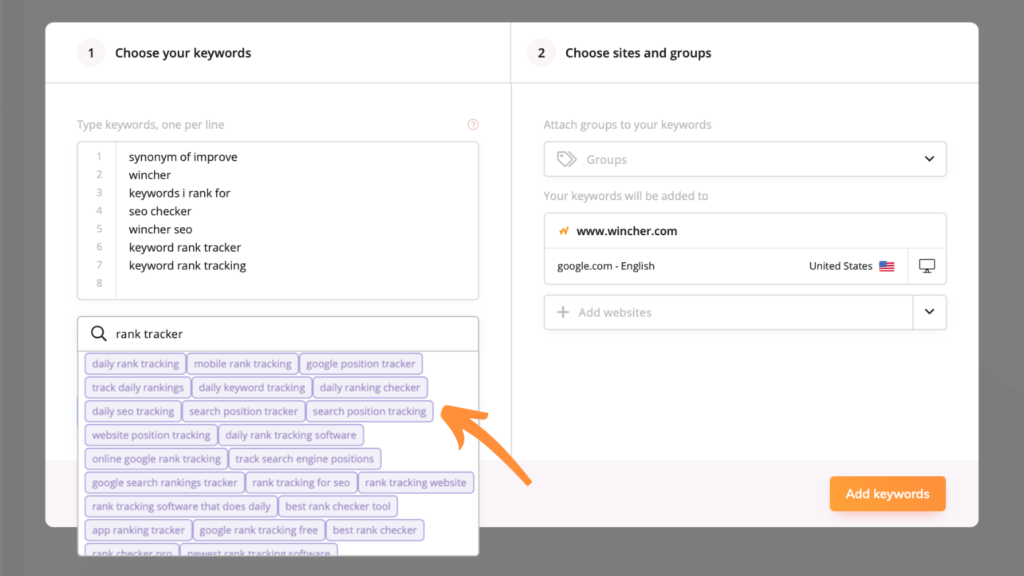Click into the rank tracker search field
Image resolution: width=1024 pixels, height=576 pixels.
coord(290,334)
